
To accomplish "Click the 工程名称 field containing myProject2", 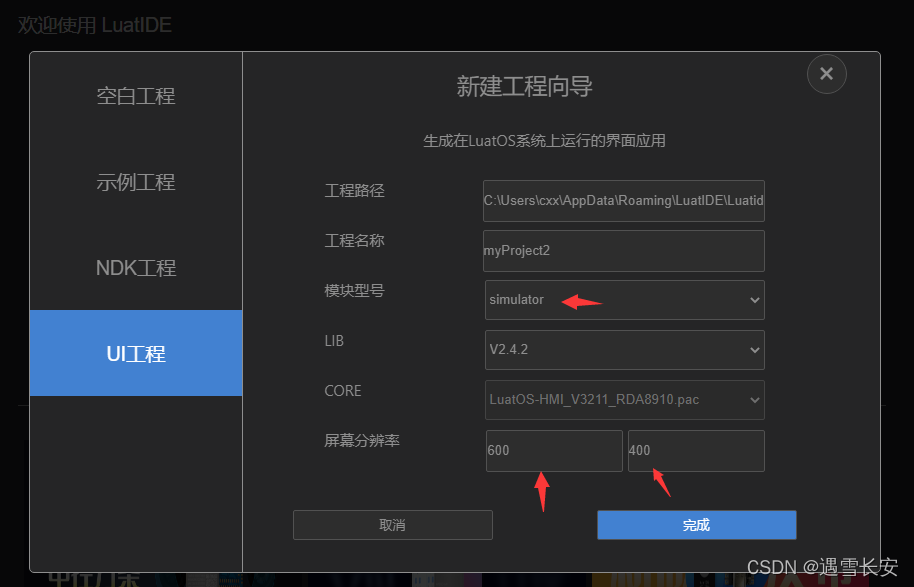I will point(624,251).
